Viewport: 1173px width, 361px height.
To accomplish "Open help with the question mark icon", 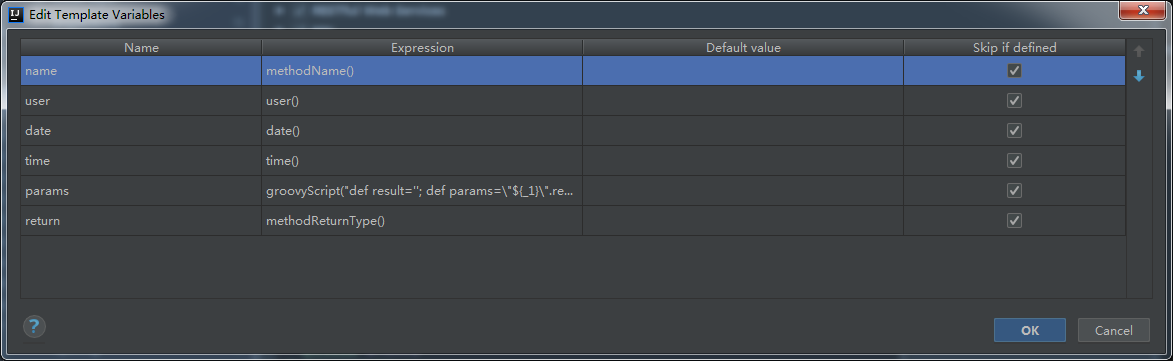I will pos(34,327).
